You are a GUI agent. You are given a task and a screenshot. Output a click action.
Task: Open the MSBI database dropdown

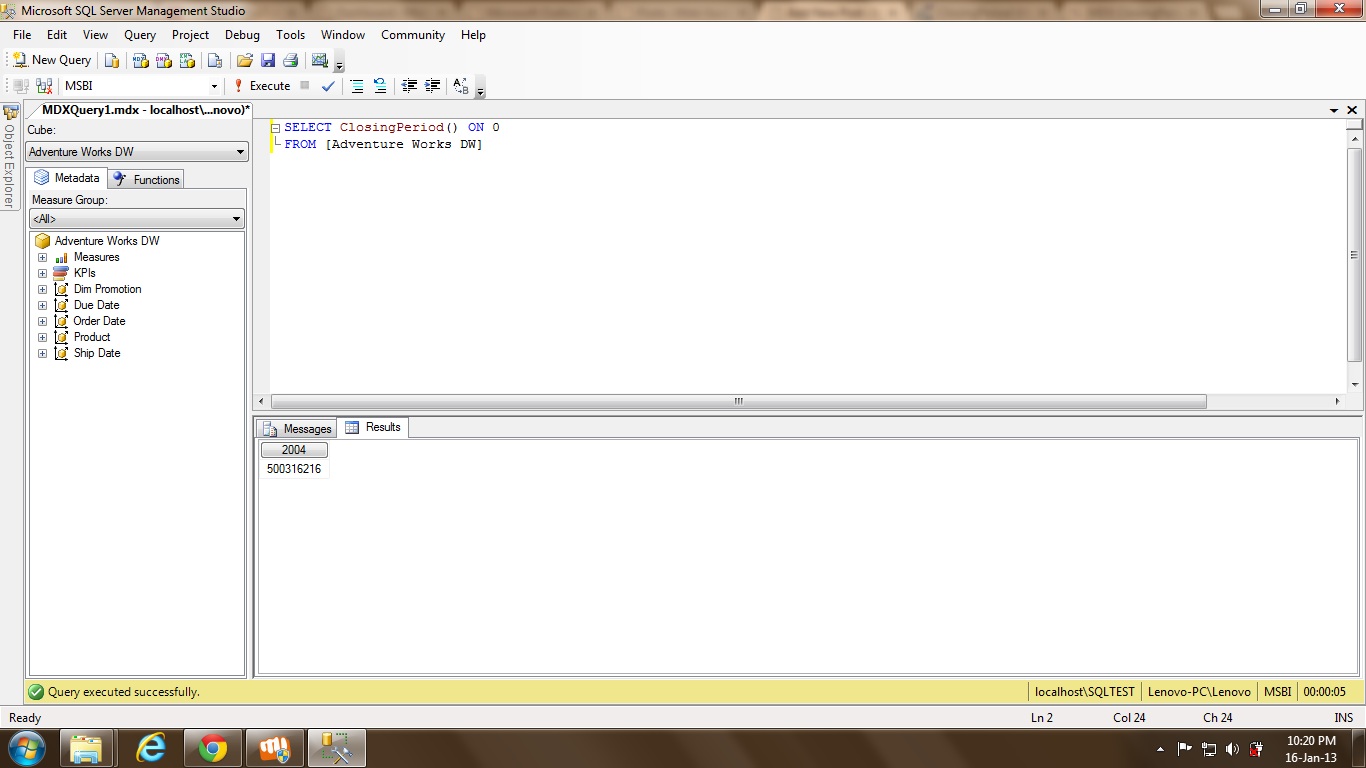213,86
